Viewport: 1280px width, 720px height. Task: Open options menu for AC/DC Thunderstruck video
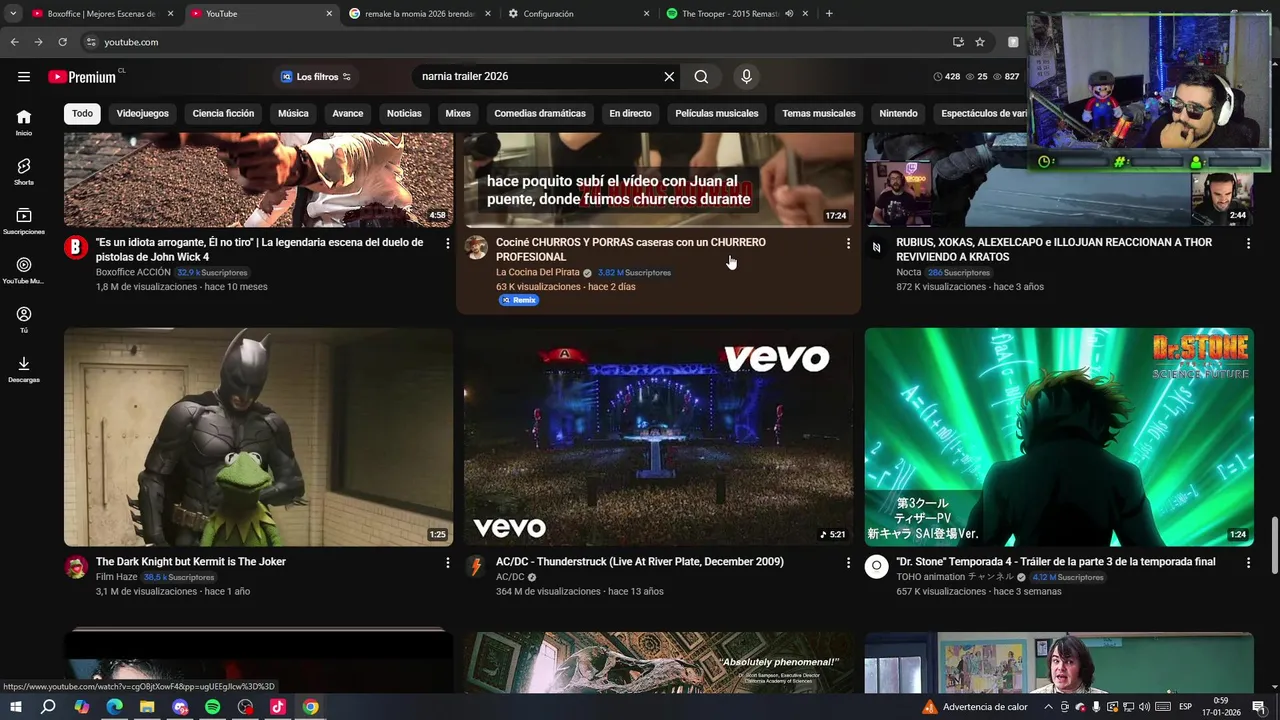[848, 563]
